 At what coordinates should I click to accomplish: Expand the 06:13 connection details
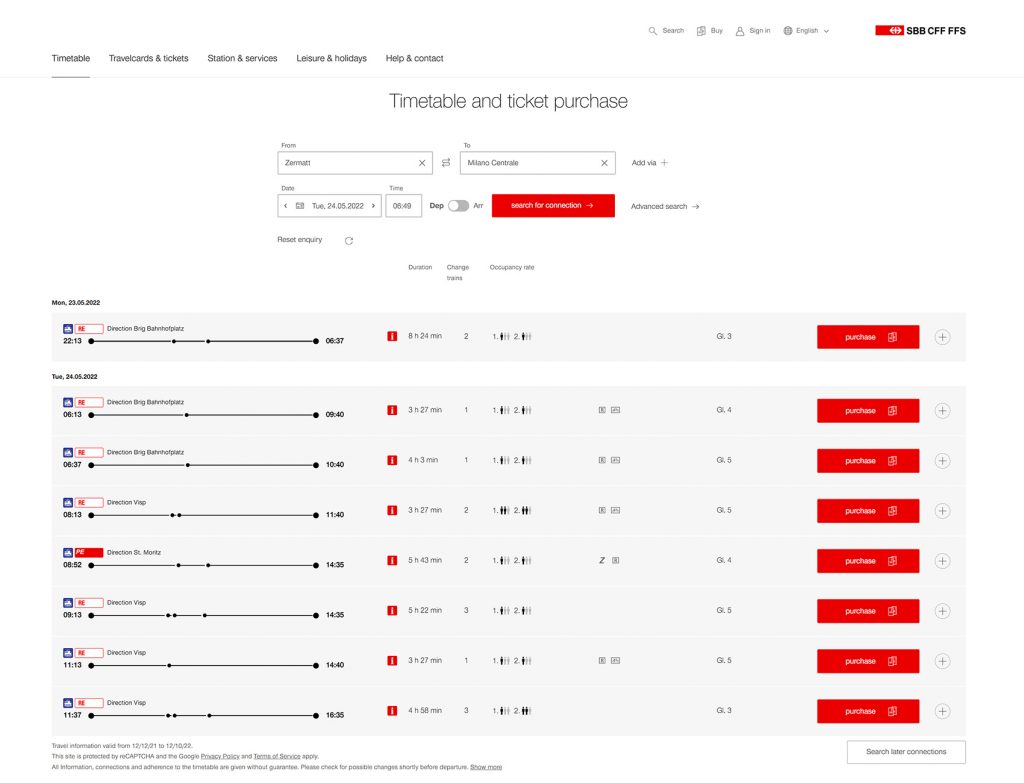[x=942, y=411]
